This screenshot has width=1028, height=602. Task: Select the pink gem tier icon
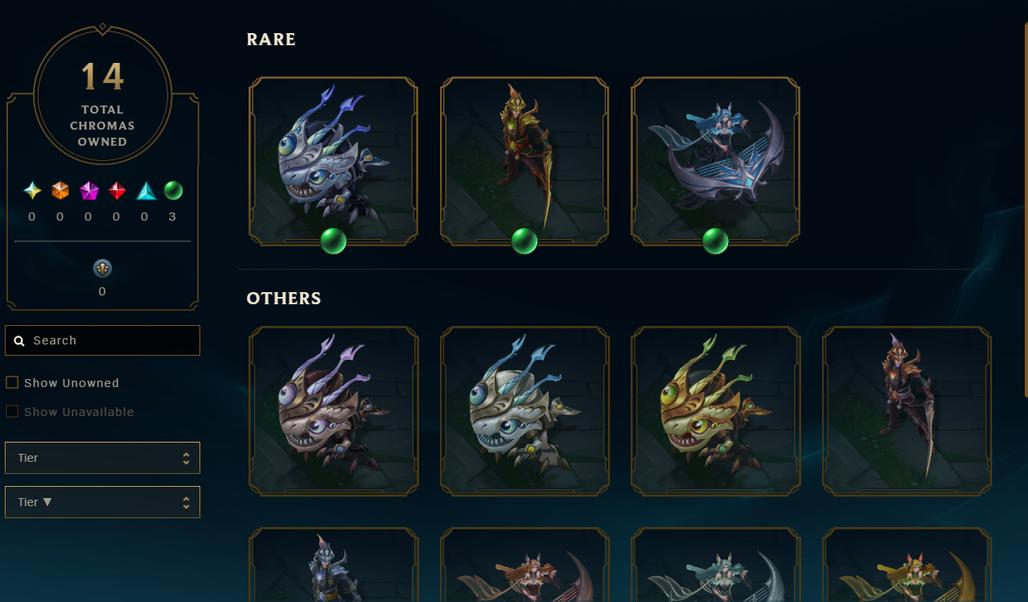pyautogui.click(x=89, y=191)
